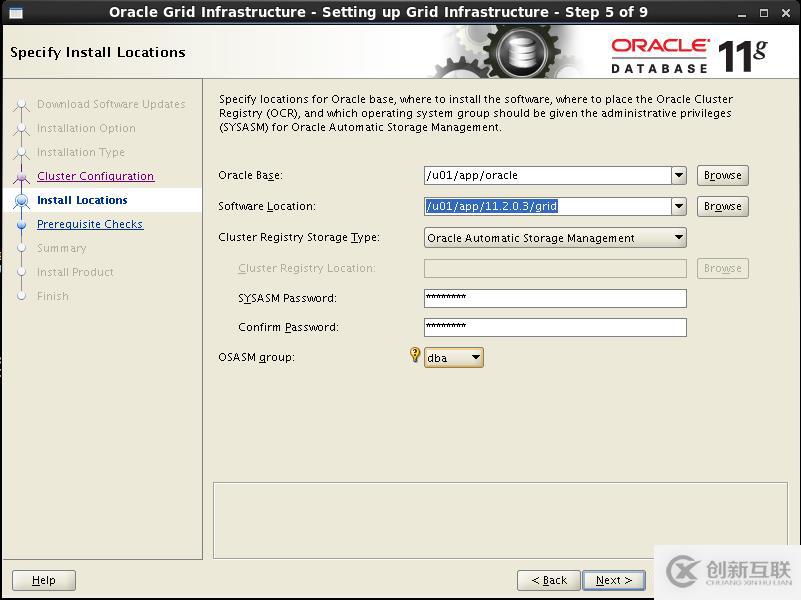The width and height of the screenshot is (801, 600).
Task: Click the Next button
Action: click(614, 580)
